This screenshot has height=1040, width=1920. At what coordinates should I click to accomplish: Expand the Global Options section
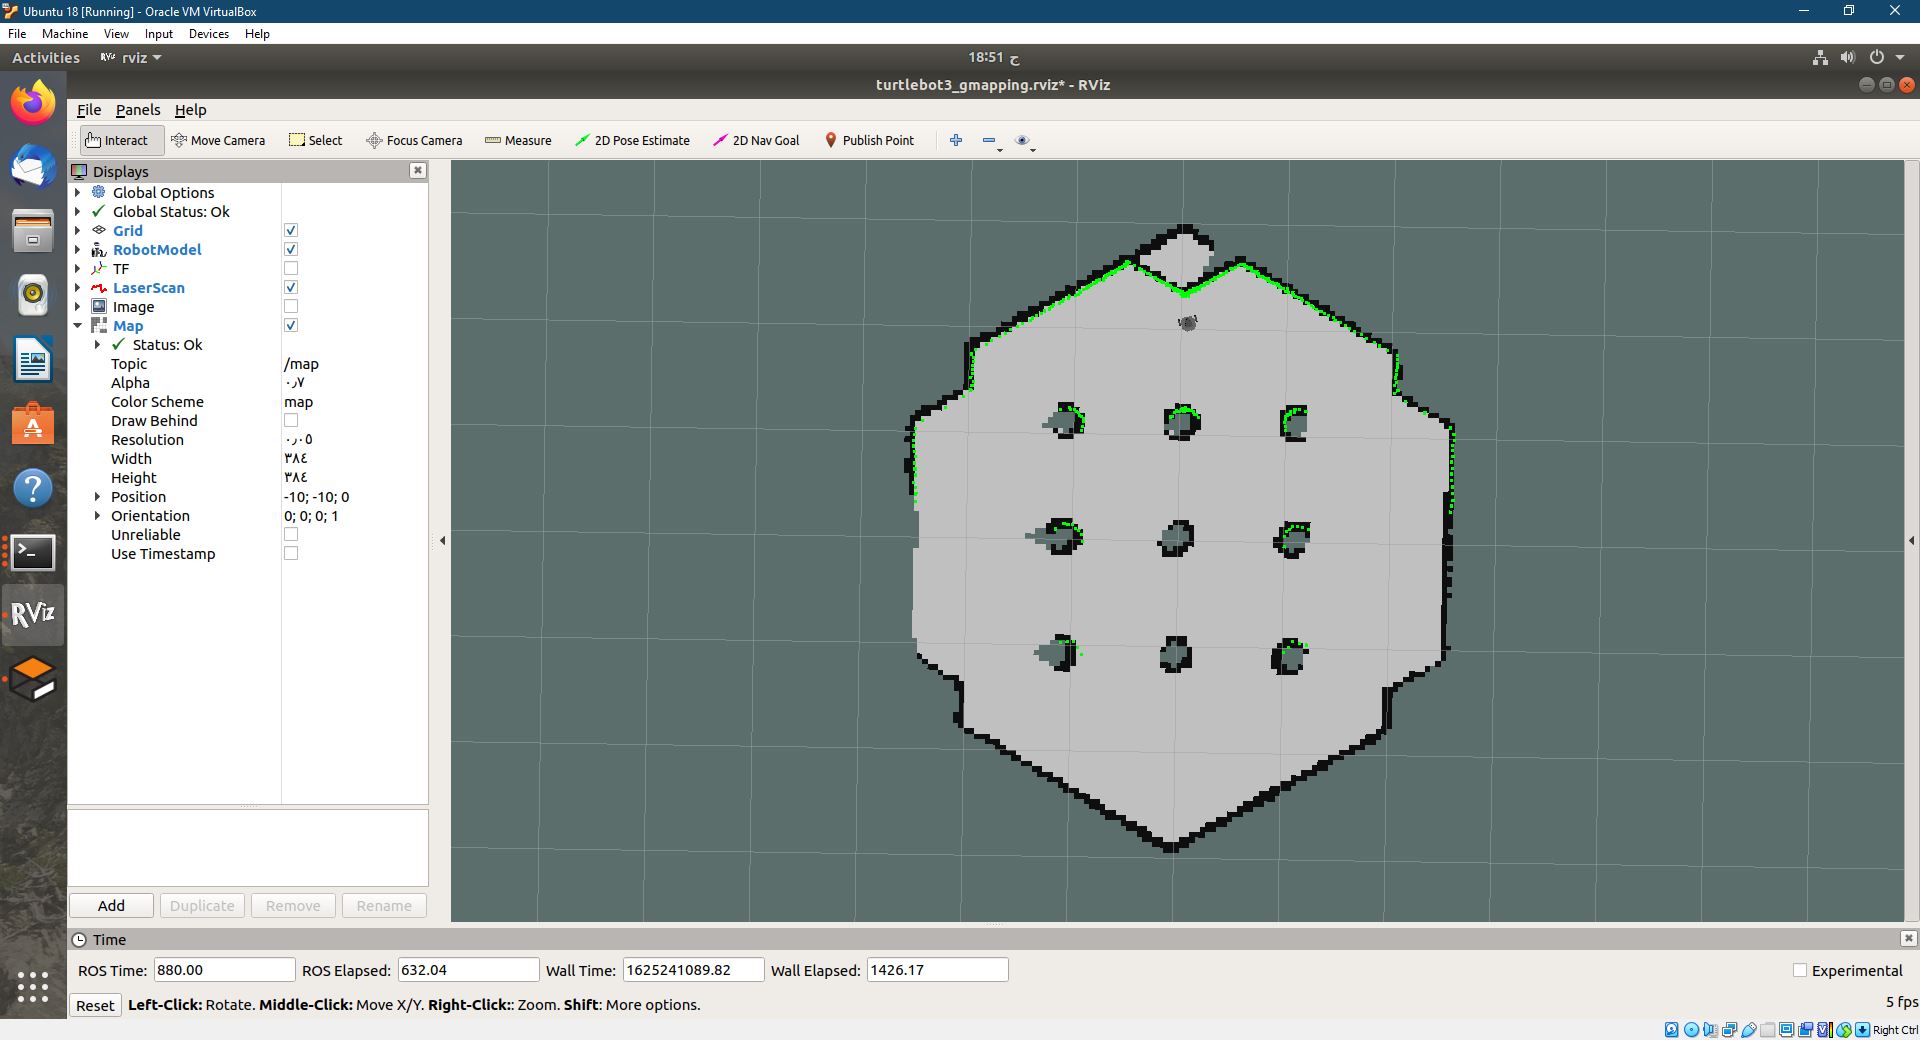click(x=78, y=192)
